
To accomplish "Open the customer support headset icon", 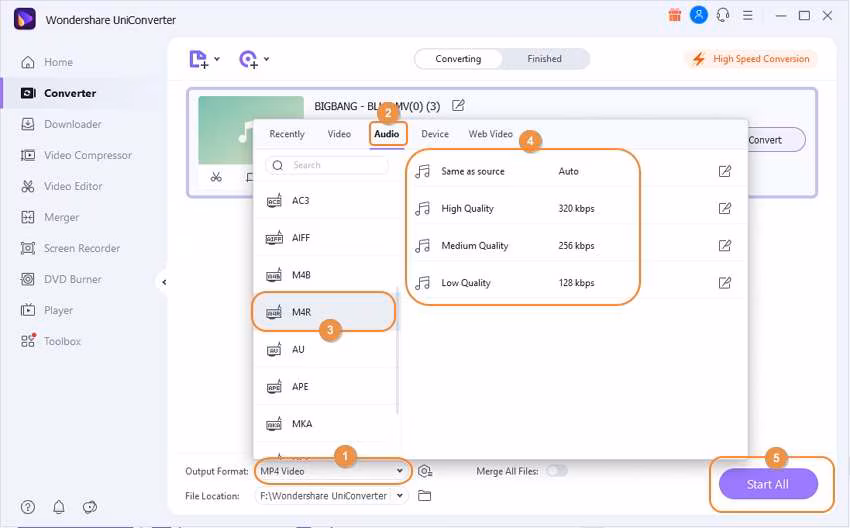I will (723, 15).
